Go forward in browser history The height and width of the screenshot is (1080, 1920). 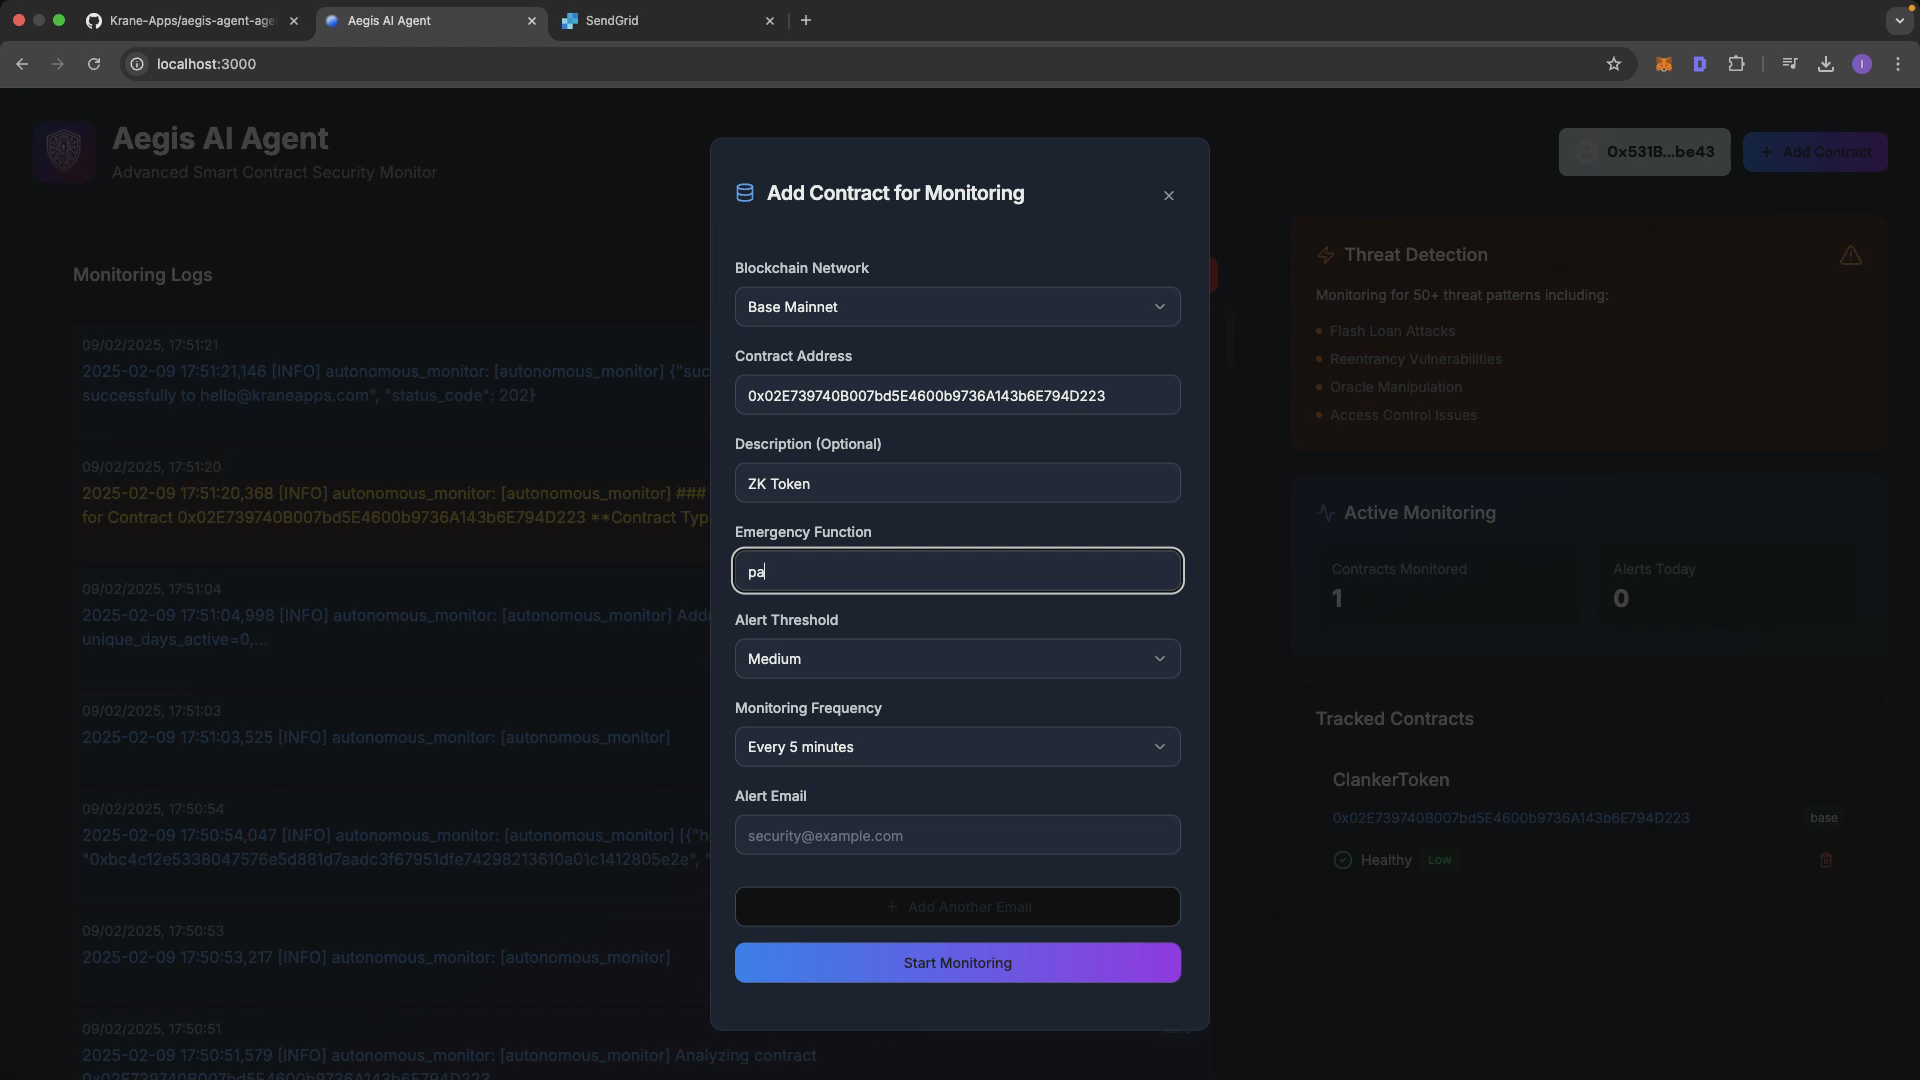[58, 64]
